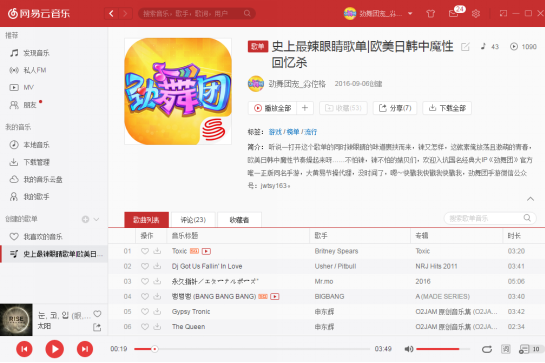Screen dimensions: 545x363
Task: Open settings gear icon in title bar
Action: 475,14
